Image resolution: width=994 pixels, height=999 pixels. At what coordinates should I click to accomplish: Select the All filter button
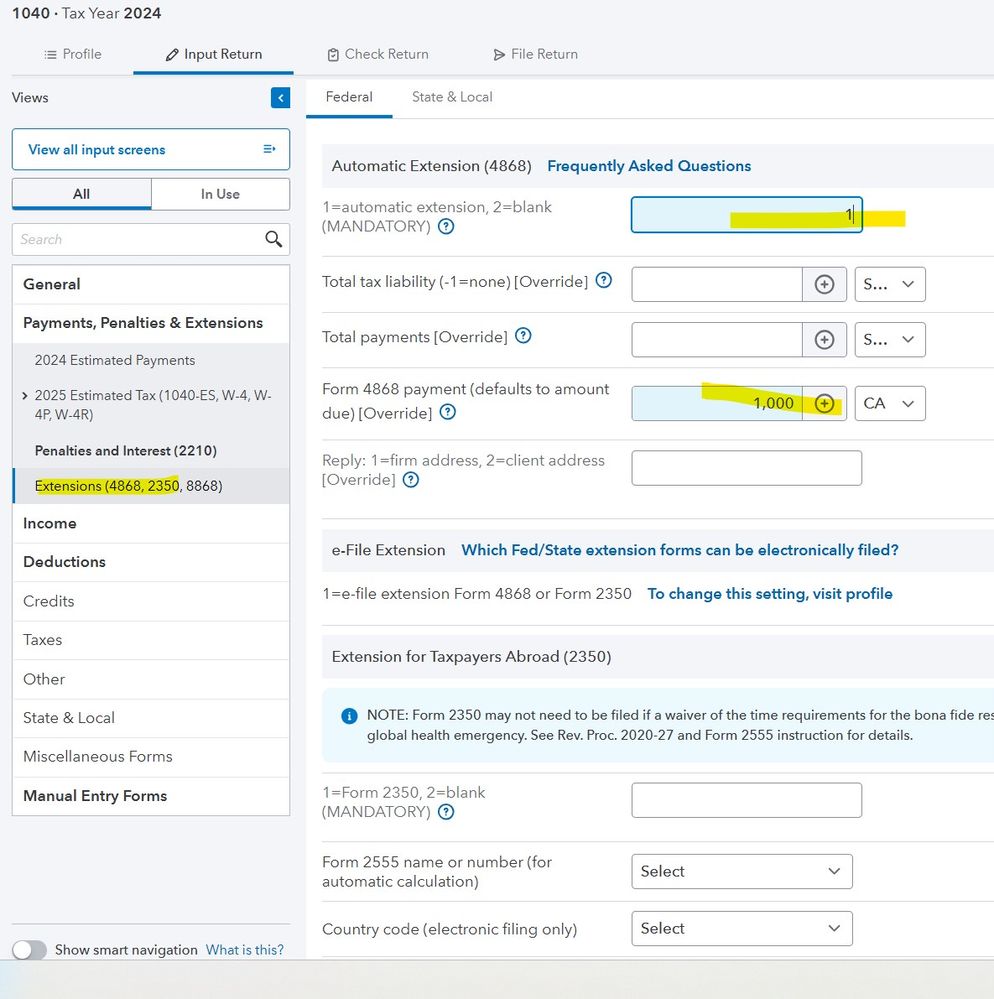coord(82,194)
